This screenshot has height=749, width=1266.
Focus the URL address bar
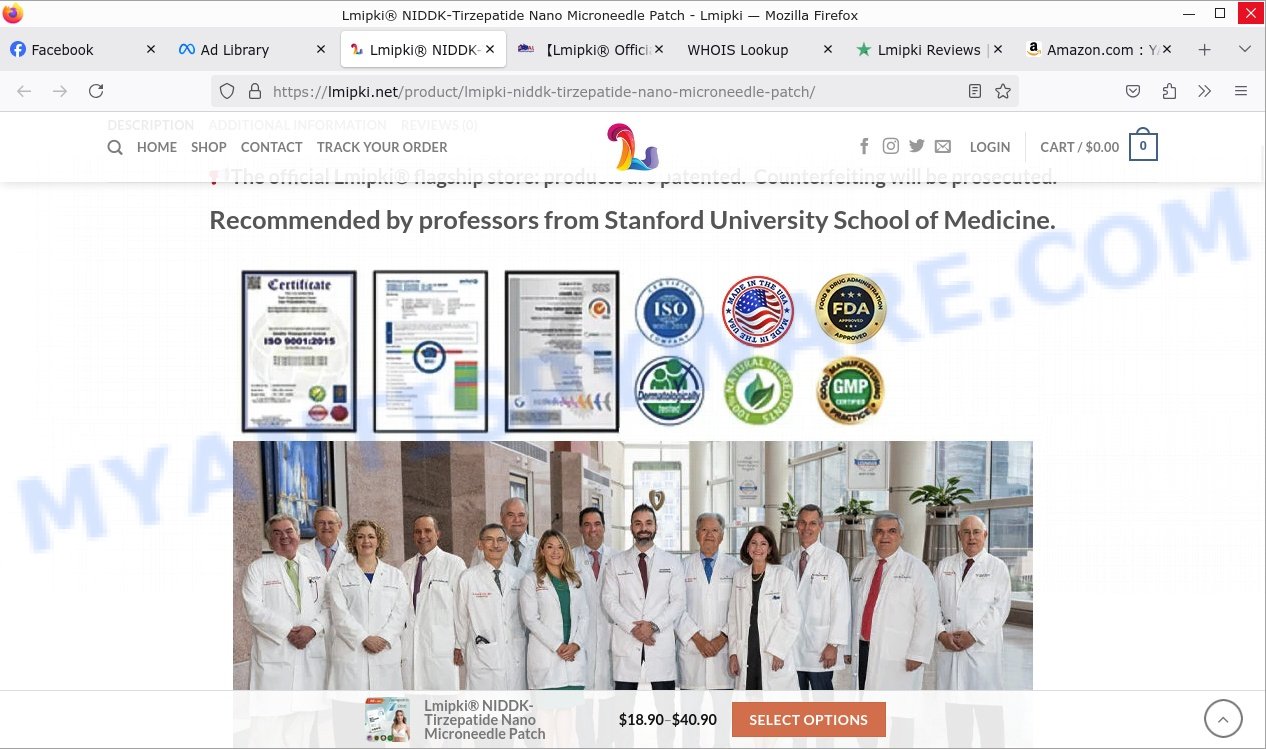pos(615,91)
